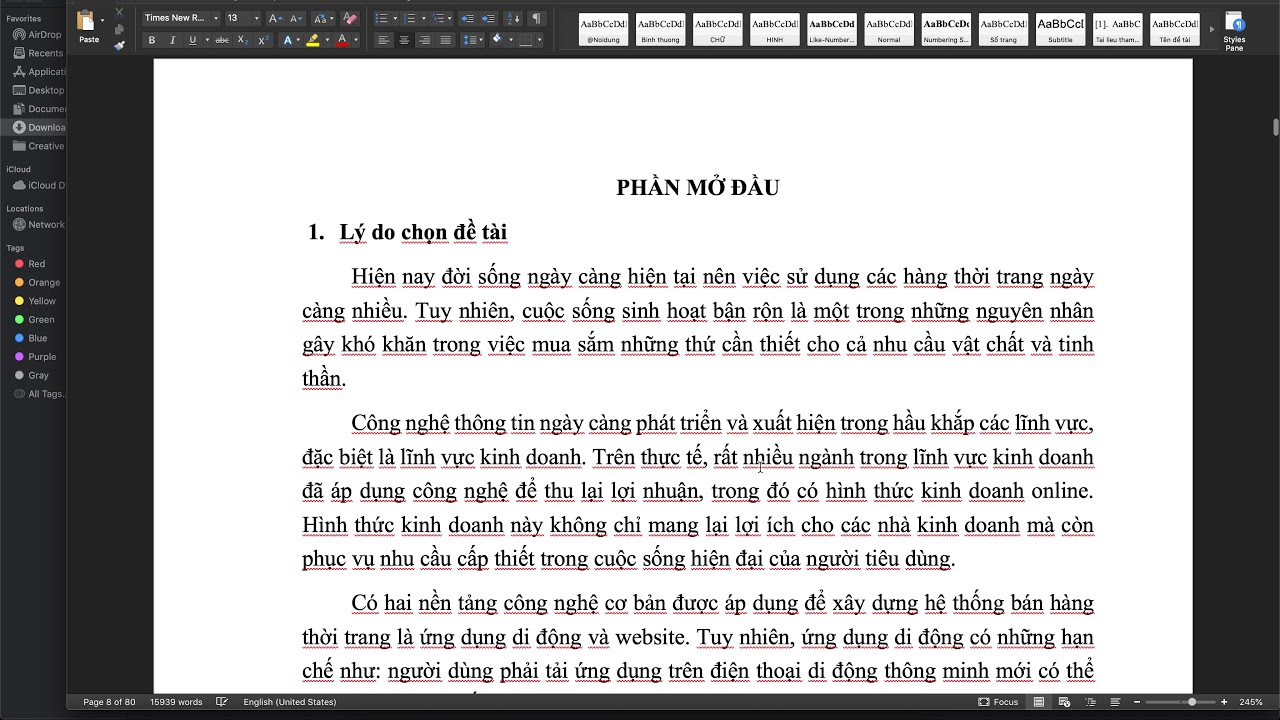
Task: Open the numbered list dropdown arrow
Action: [423, 18]
